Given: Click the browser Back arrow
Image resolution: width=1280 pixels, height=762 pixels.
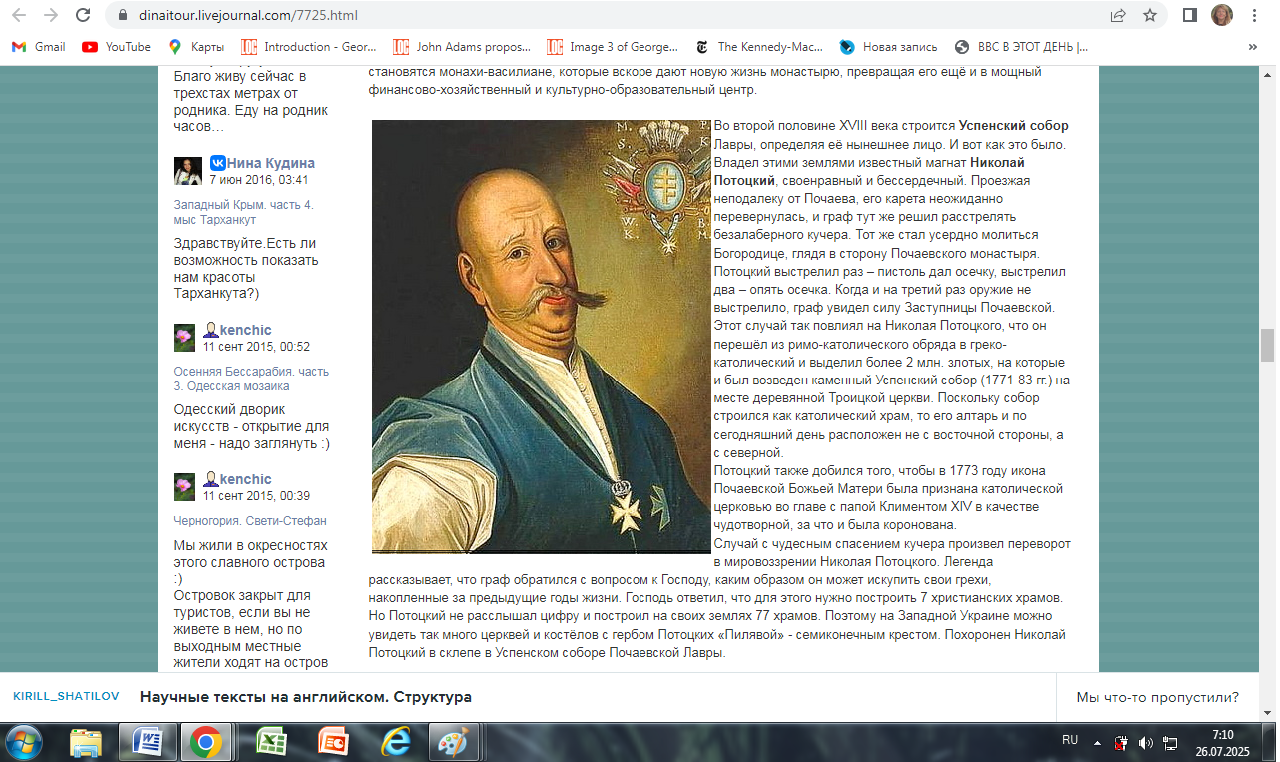Looking at the screenshot, I should (x=19, y=15).
